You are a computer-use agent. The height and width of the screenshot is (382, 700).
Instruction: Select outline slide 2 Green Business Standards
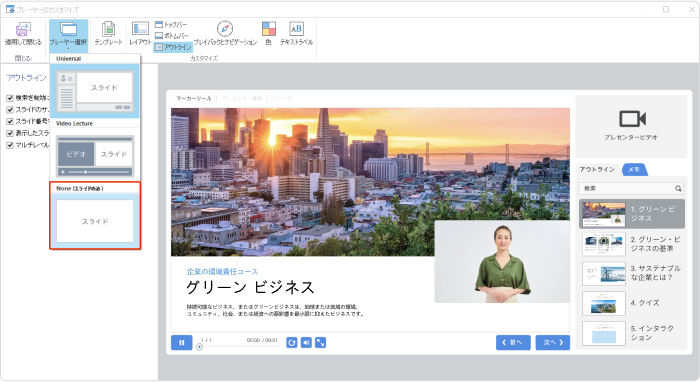[x=632, y=244]
